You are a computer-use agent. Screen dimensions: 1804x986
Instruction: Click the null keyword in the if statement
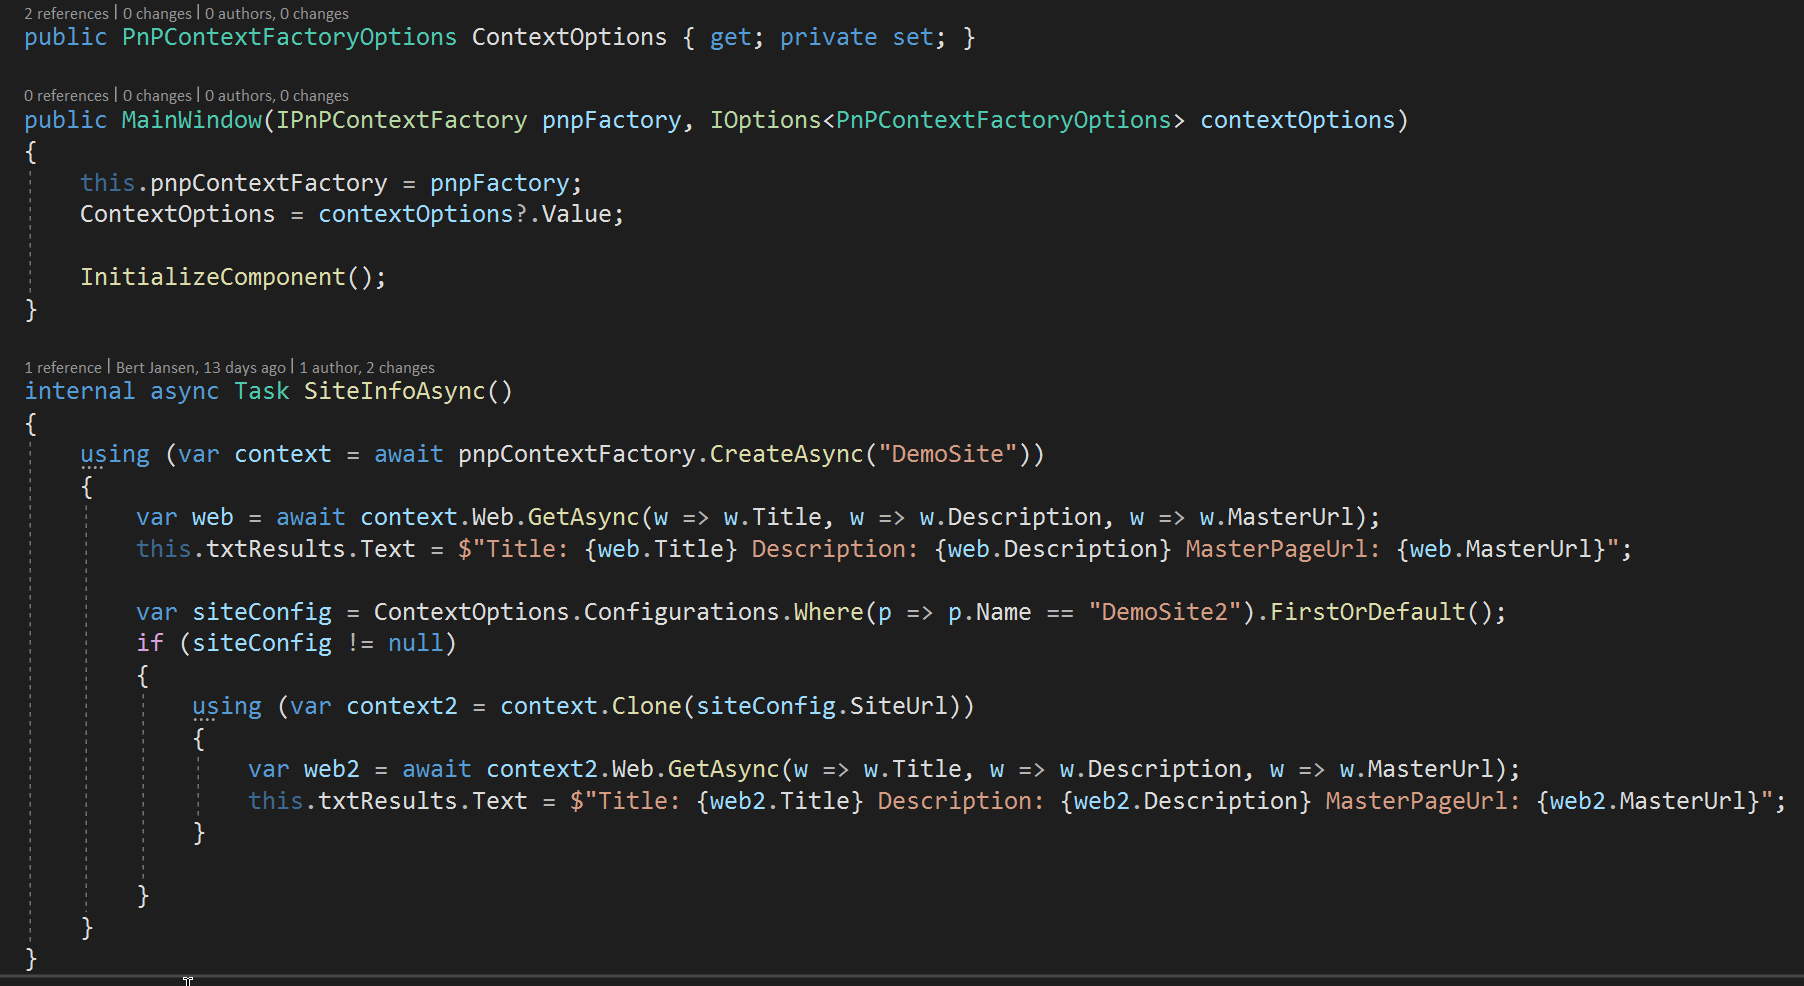(415, 642)
